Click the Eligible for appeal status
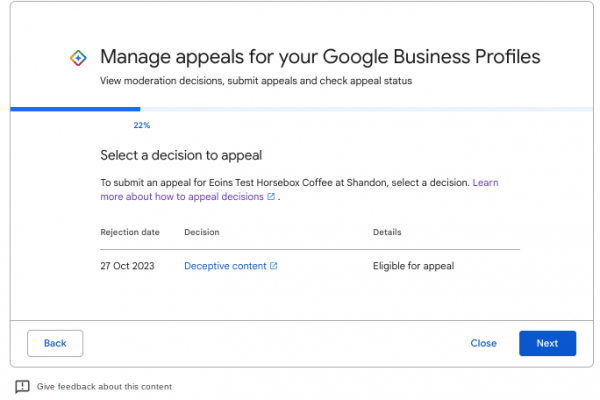The width and height of the screenshot is (600, 400). pos(413,266)
